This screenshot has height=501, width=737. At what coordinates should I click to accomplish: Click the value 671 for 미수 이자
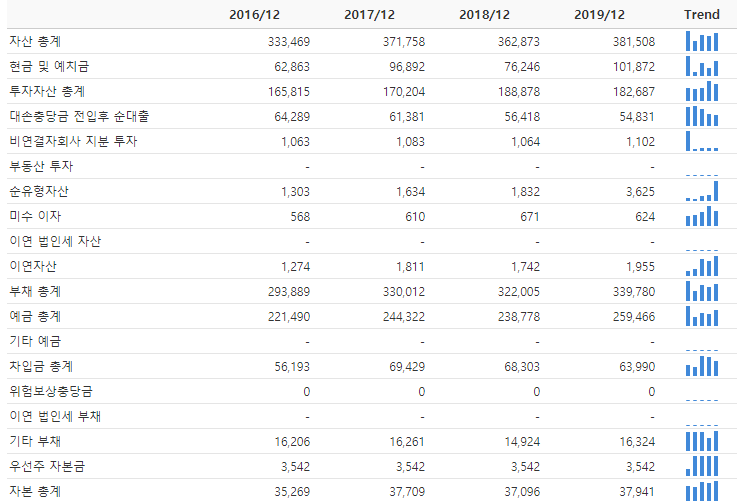coord(530,217)
